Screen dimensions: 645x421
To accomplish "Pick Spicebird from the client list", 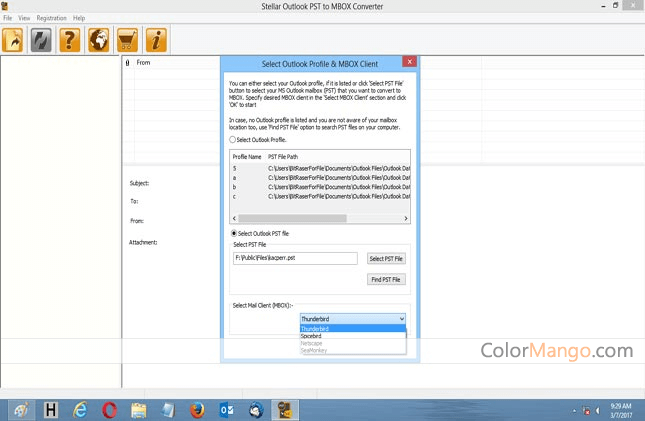I will [312, 336].
